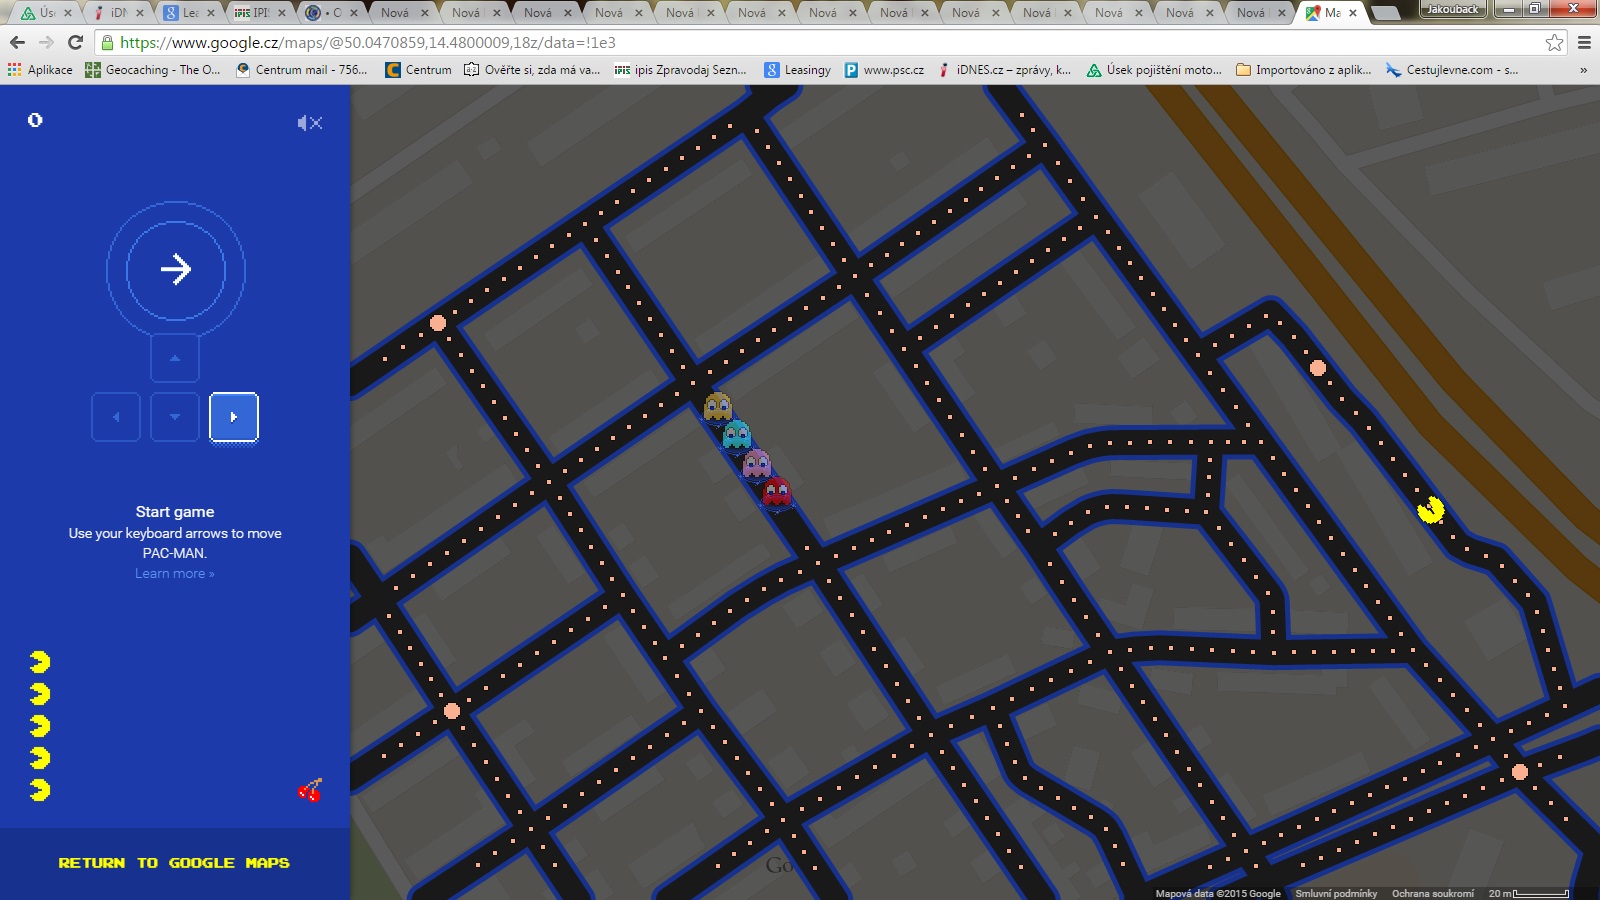Click the yellow Pac-Man on the map

(x=1431, y=510)
